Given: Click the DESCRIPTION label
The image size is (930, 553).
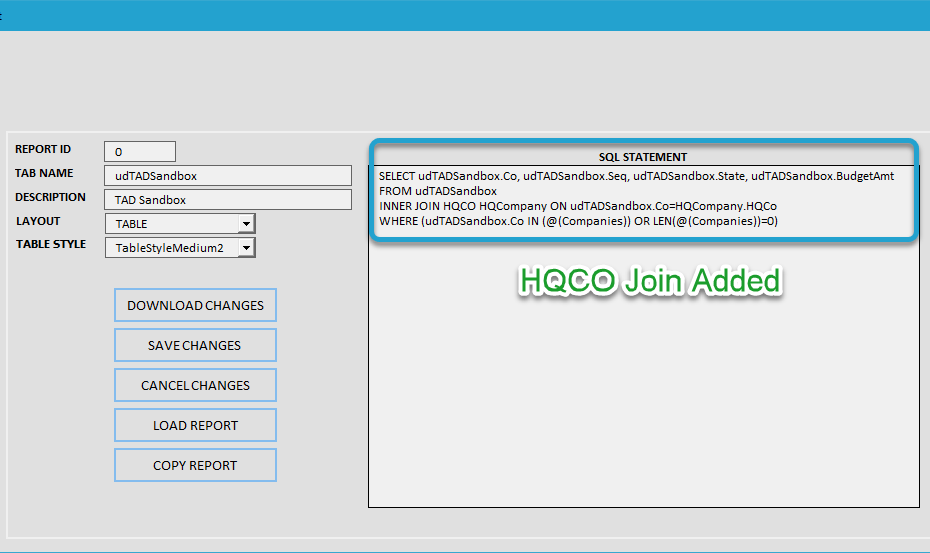Looking at the screenshot, I should click(x=50, y=196).
